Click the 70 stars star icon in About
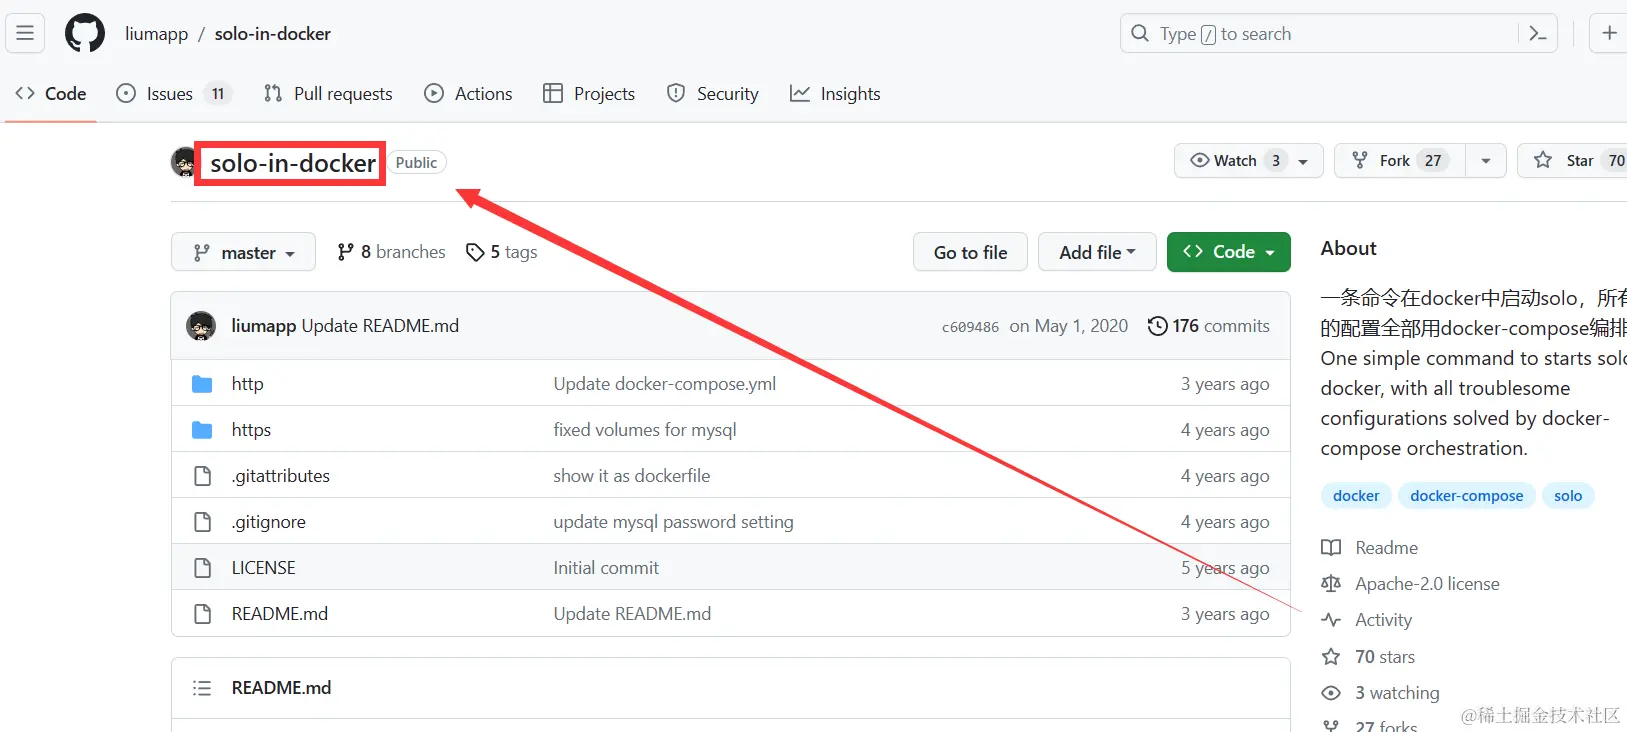1627x732 pixels. pos(1331,657)
